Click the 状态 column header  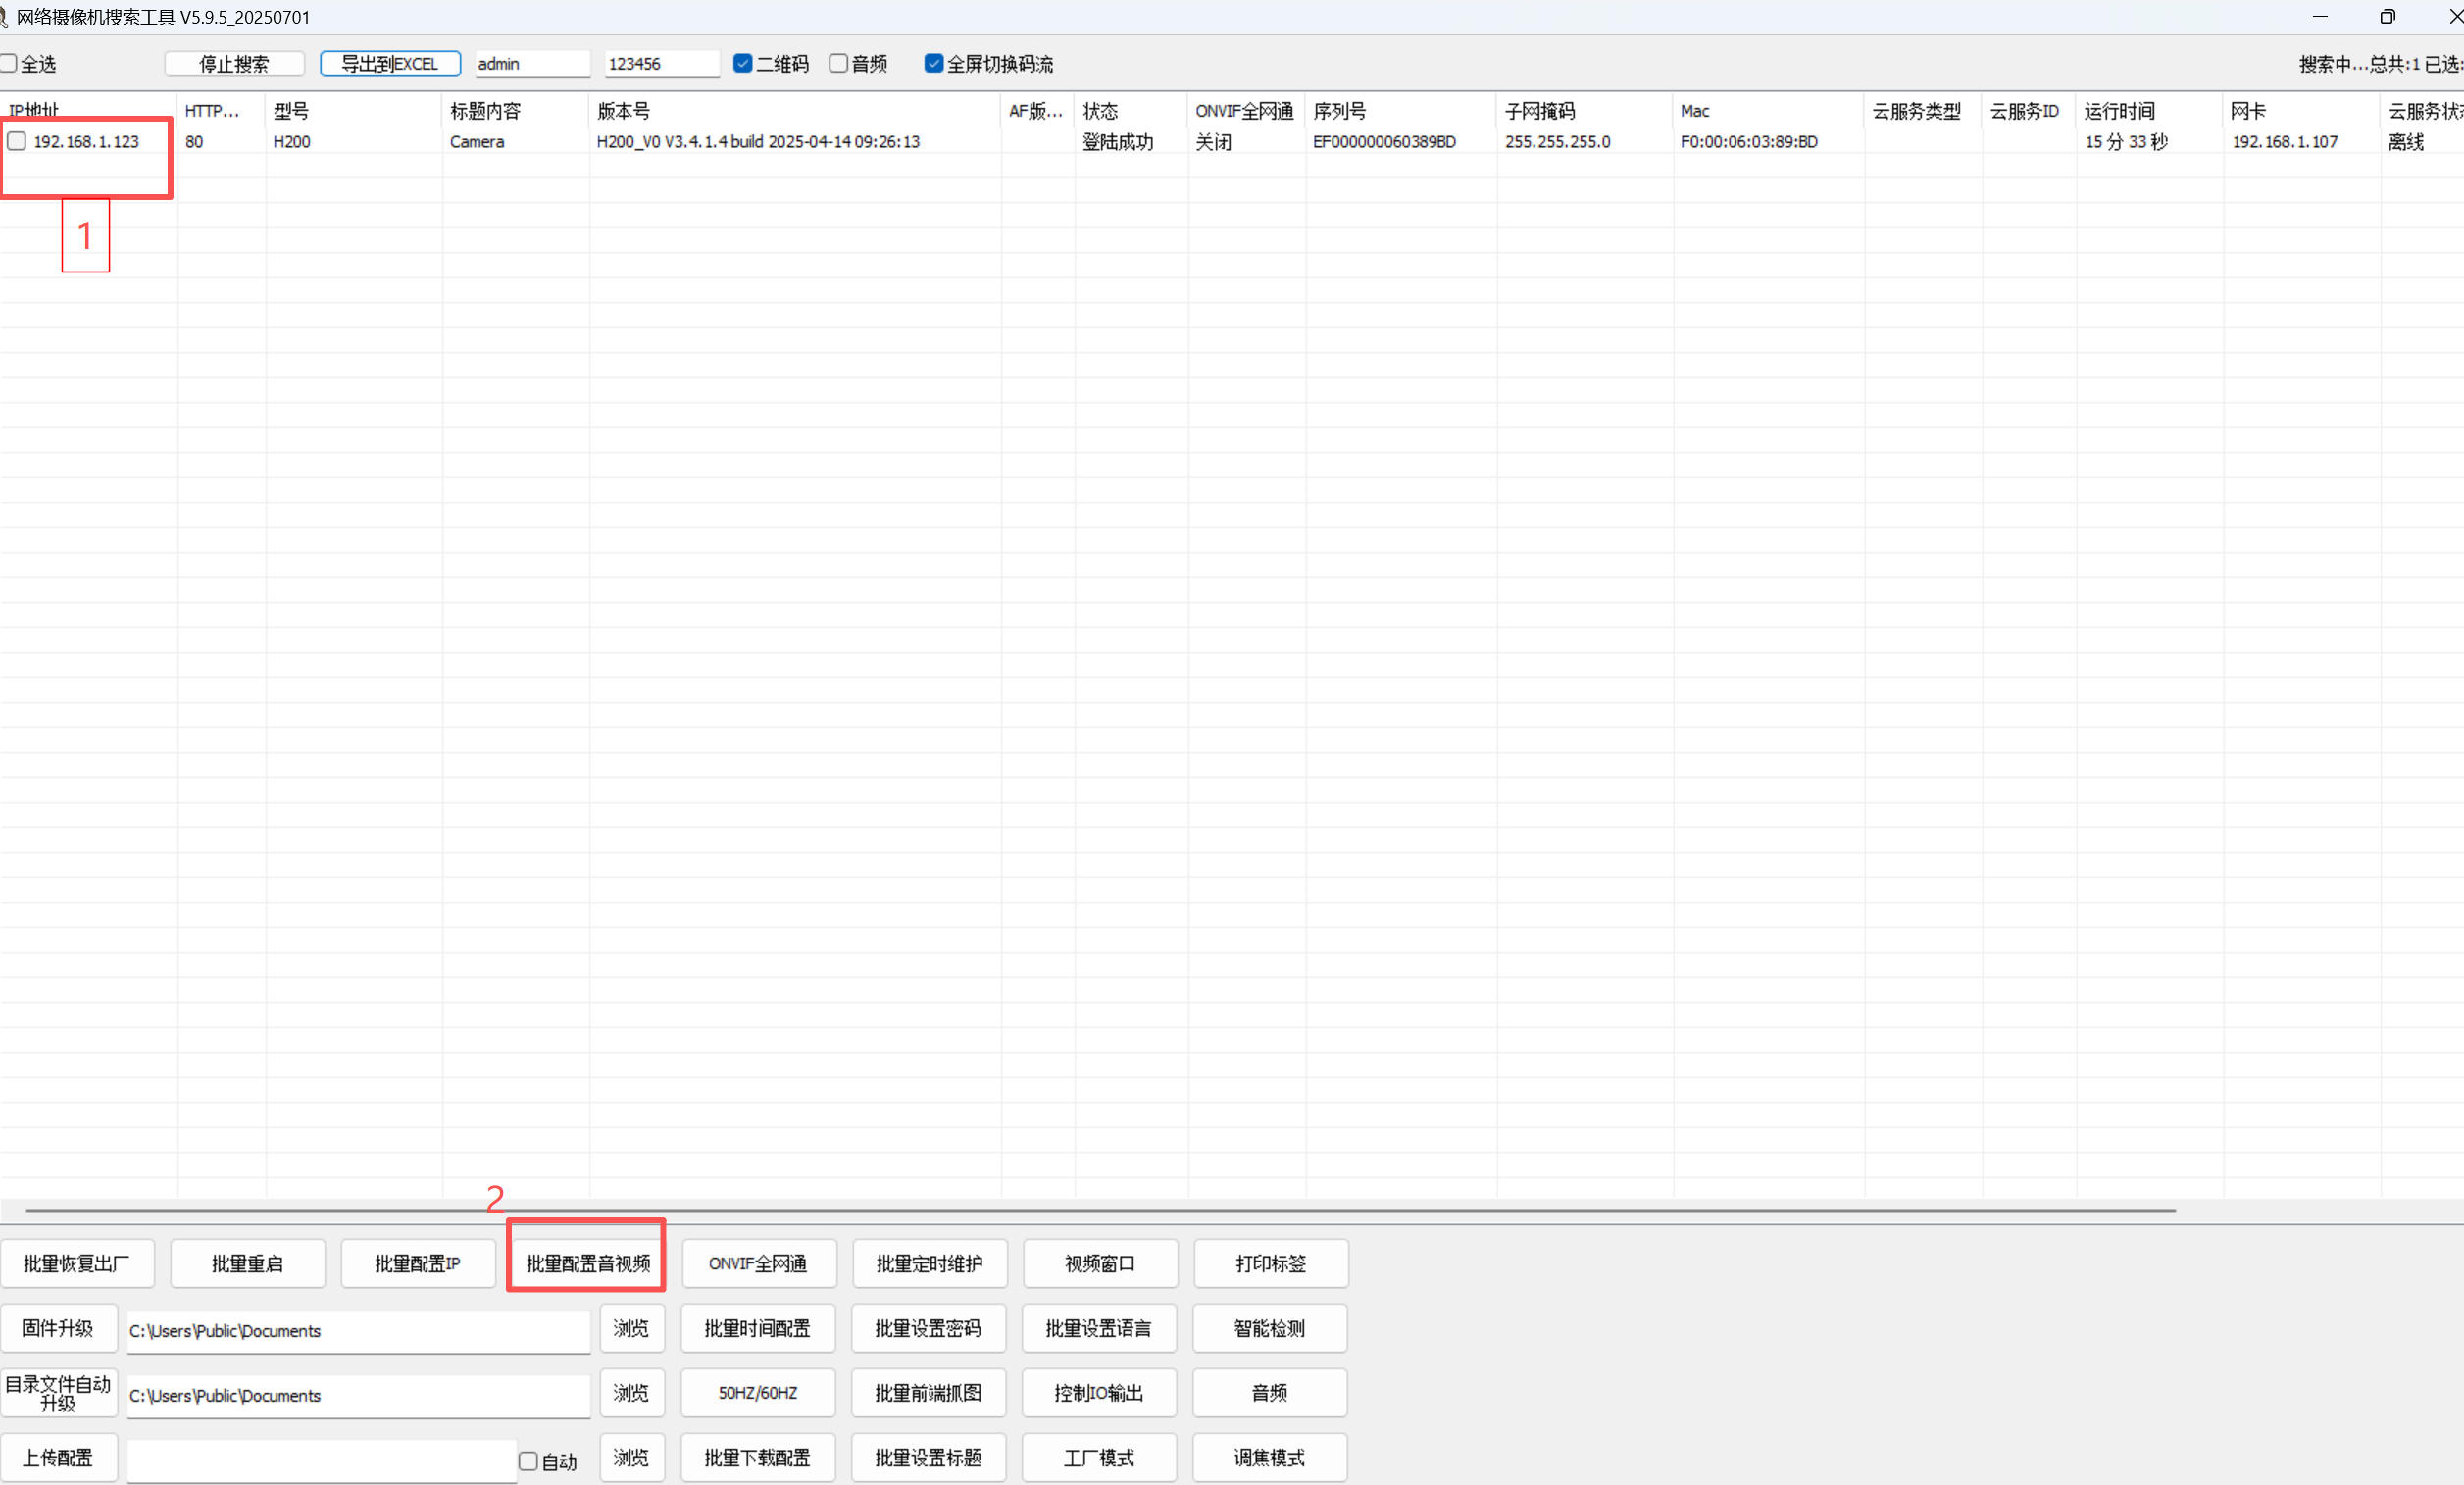(1131, 110)
